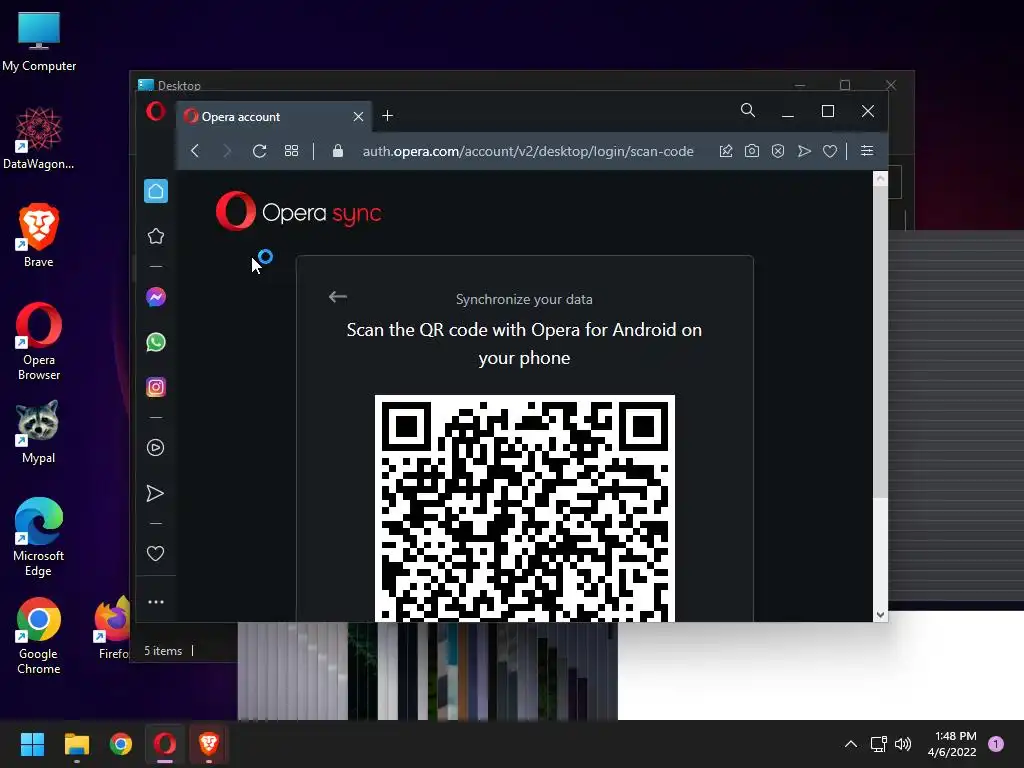This screenshot has height=768, width=1024.
Task: Select Microsoft Edge desktop shortcut
Action: (39, 537)
